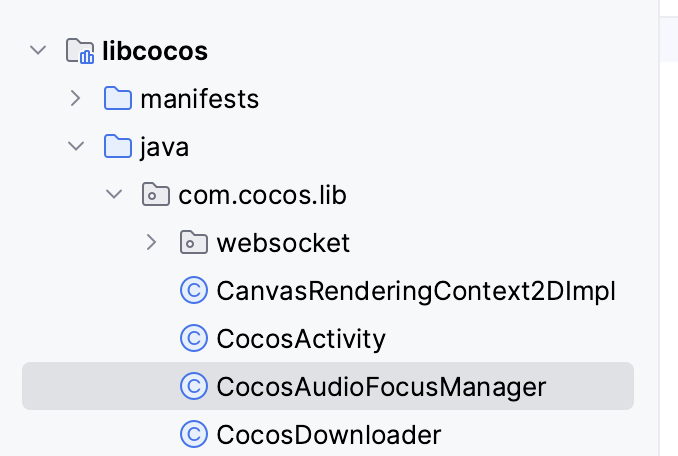
Task: Click the CocosActivity class icon
Action: point(193,339)
